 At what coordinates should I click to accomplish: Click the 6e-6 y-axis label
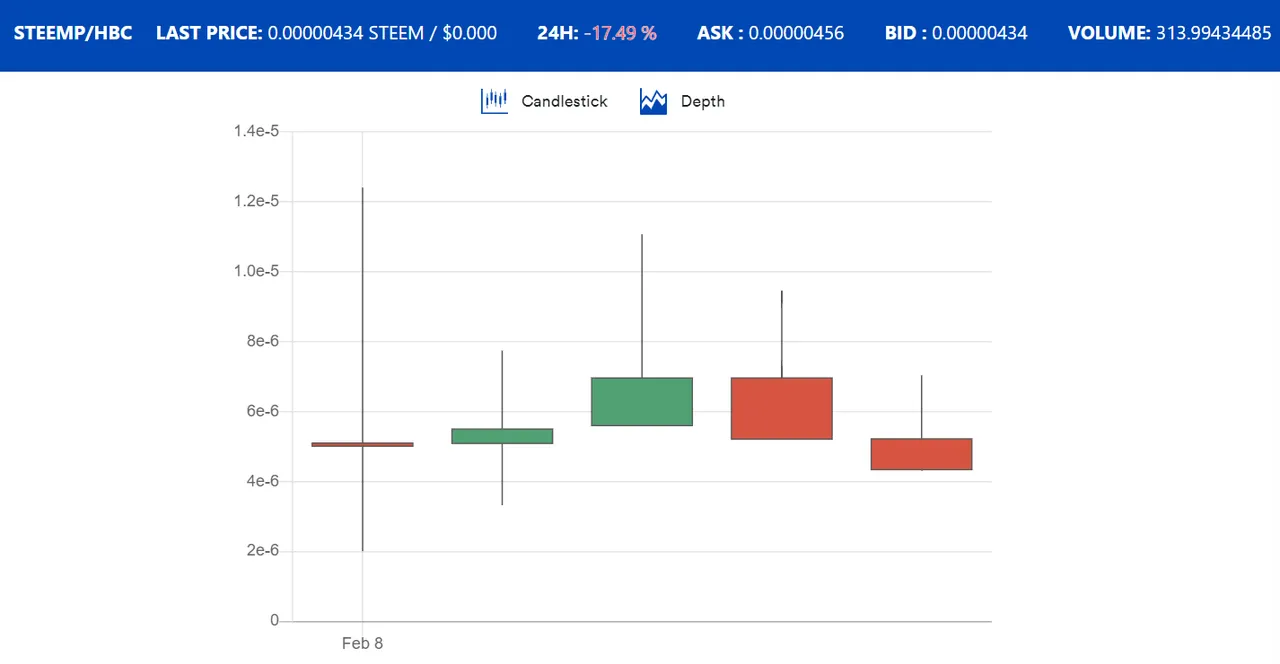tap(261, 411)
